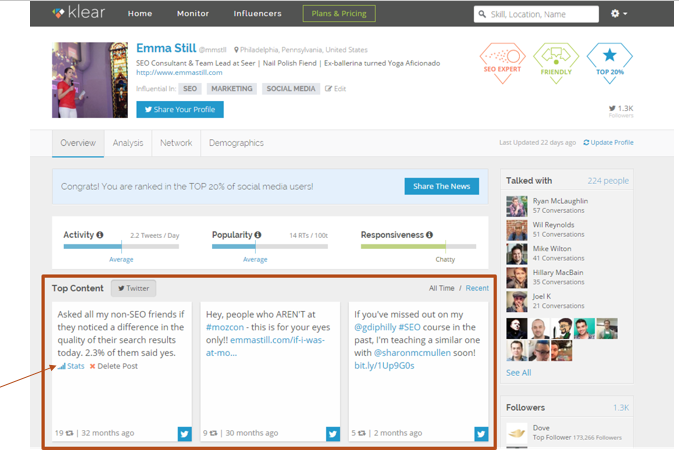
Task: Expand See All conversations list
Action: point(518,372)
